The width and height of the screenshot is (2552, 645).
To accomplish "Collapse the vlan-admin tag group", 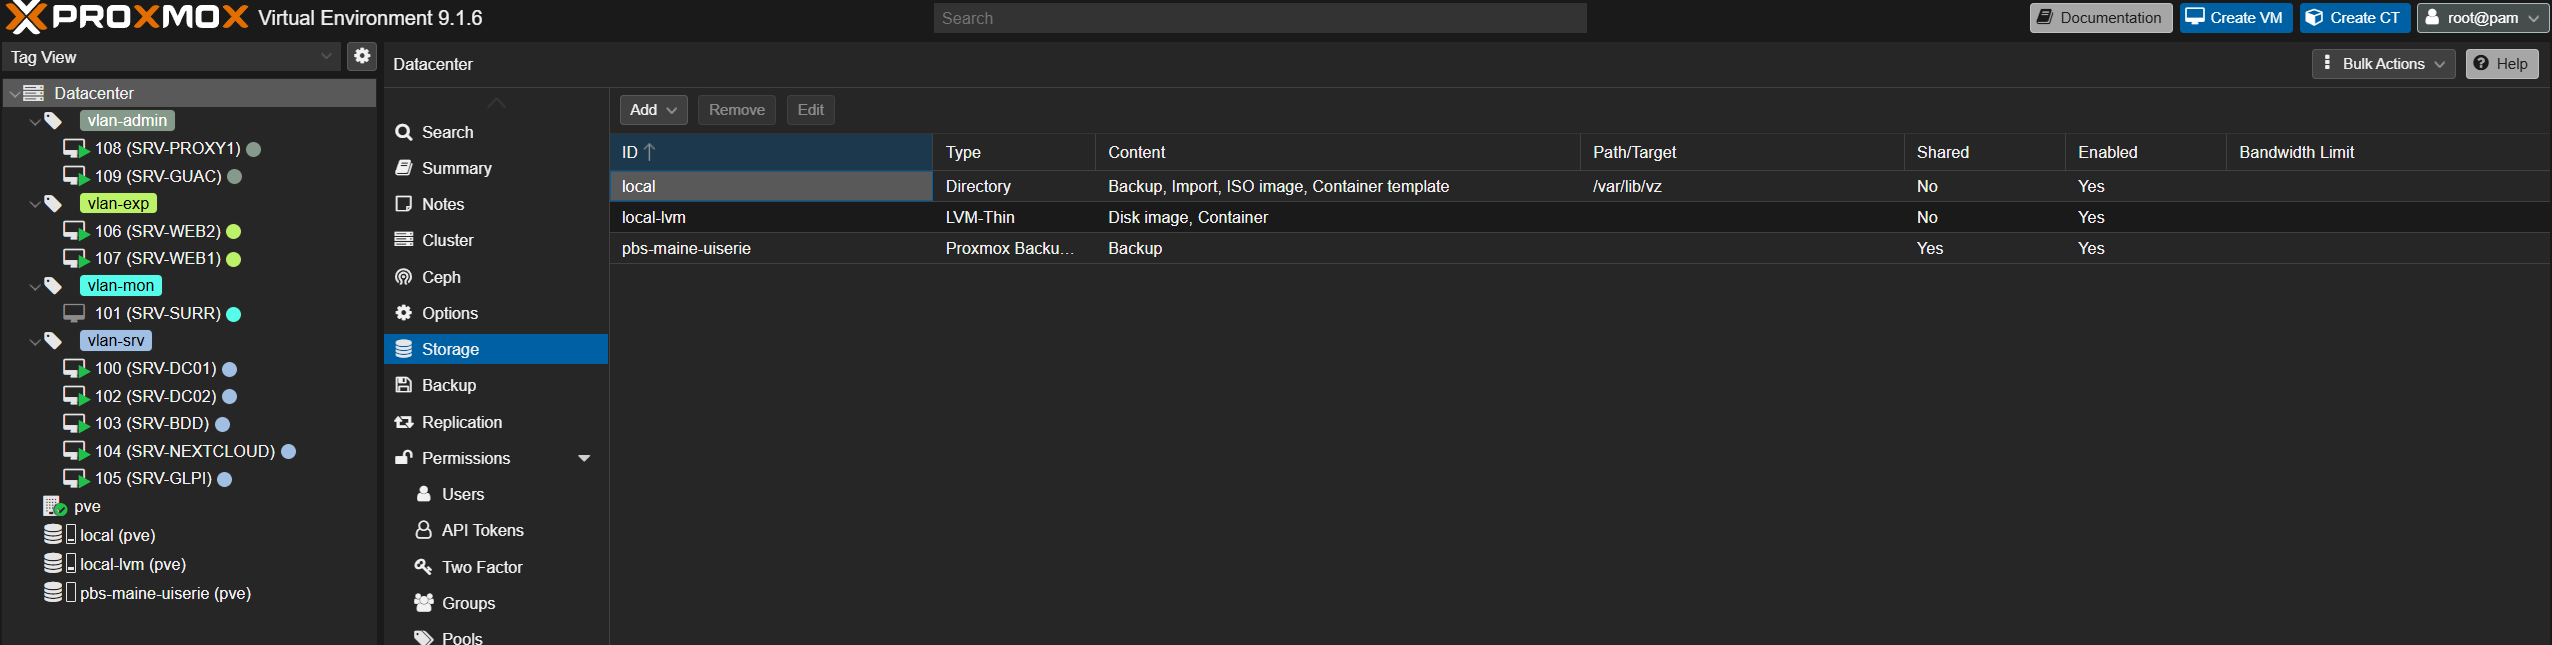I will [x=35, y=121].
